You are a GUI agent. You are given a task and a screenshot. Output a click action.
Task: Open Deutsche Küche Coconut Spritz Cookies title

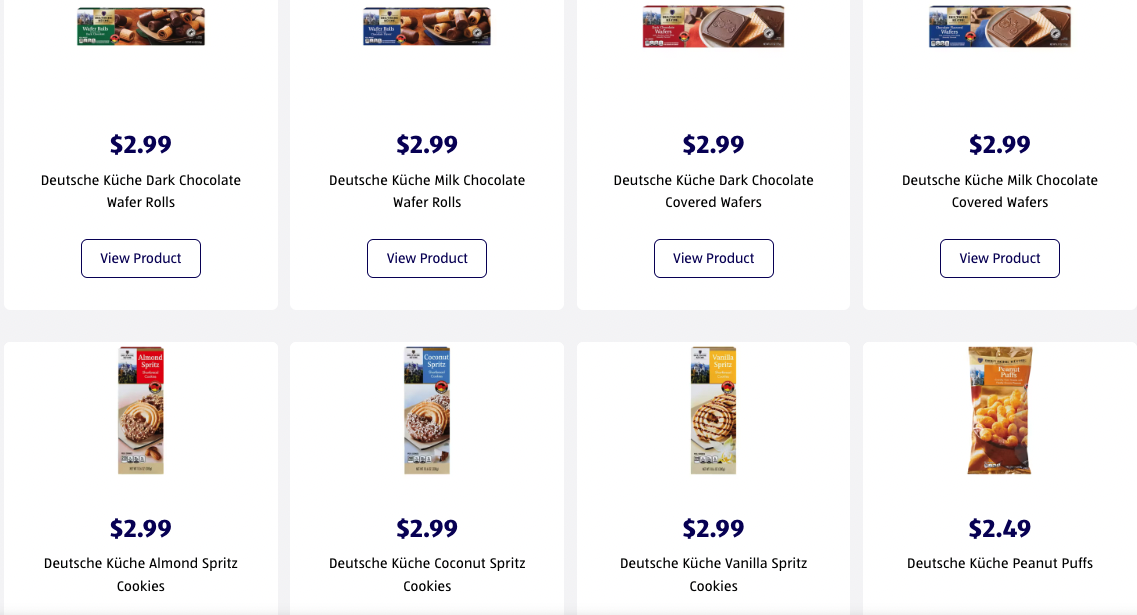coord(427,574)
